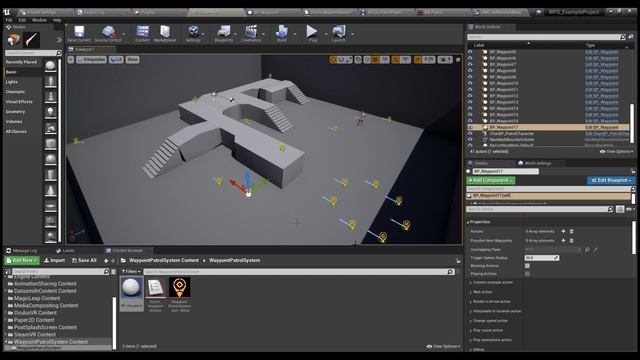The width and height of the screenshot is (640, 360).
Task: Open the Blueprints toolbar icon
Action: 224,33
